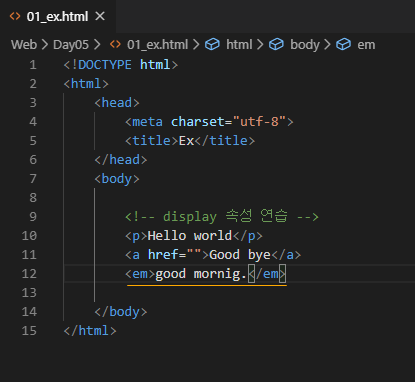Expand chevron after Day05 breadcrumb
The width and height of the screenshot is (415, 382).
[x=97, y=45]
